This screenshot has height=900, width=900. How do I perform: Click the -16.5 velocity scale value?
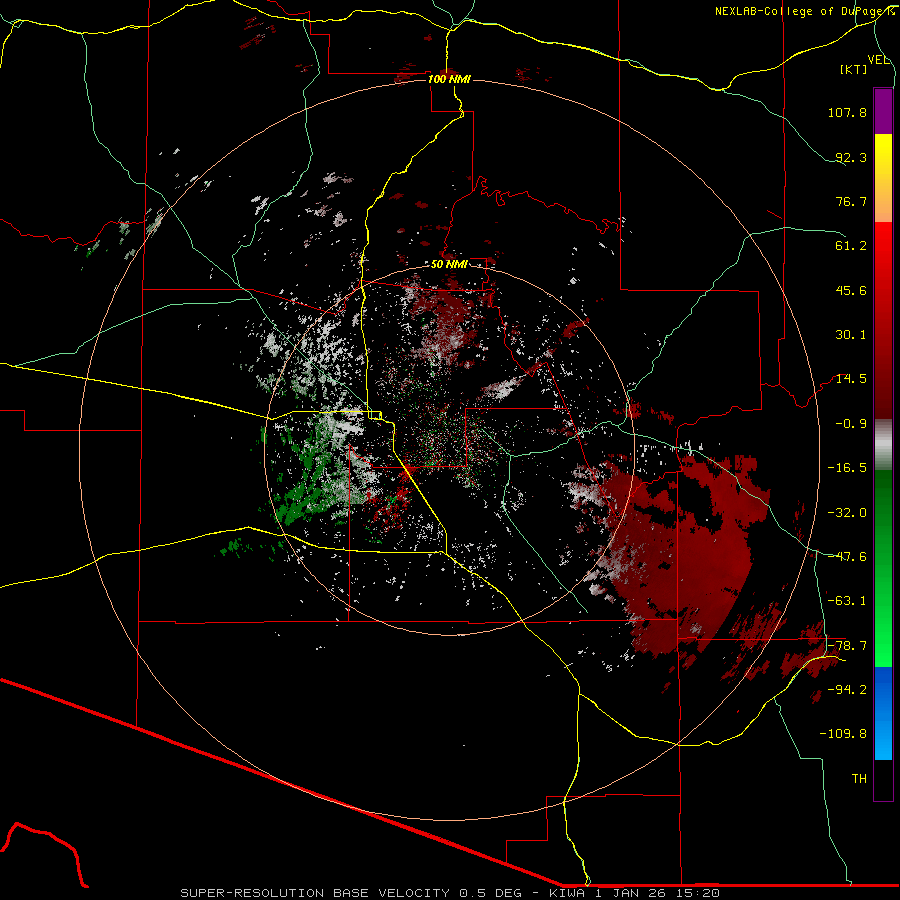tap(847, 468)
